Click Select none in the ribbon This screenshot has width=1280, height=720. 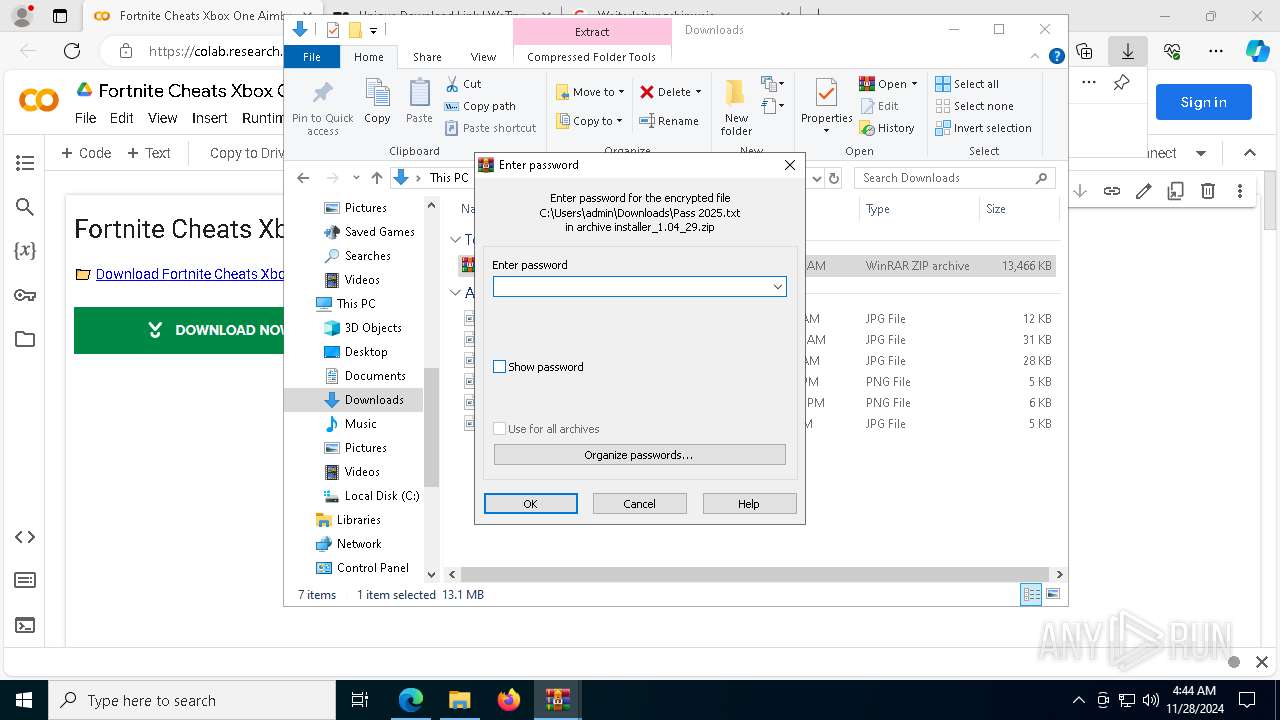coord(975,106)
